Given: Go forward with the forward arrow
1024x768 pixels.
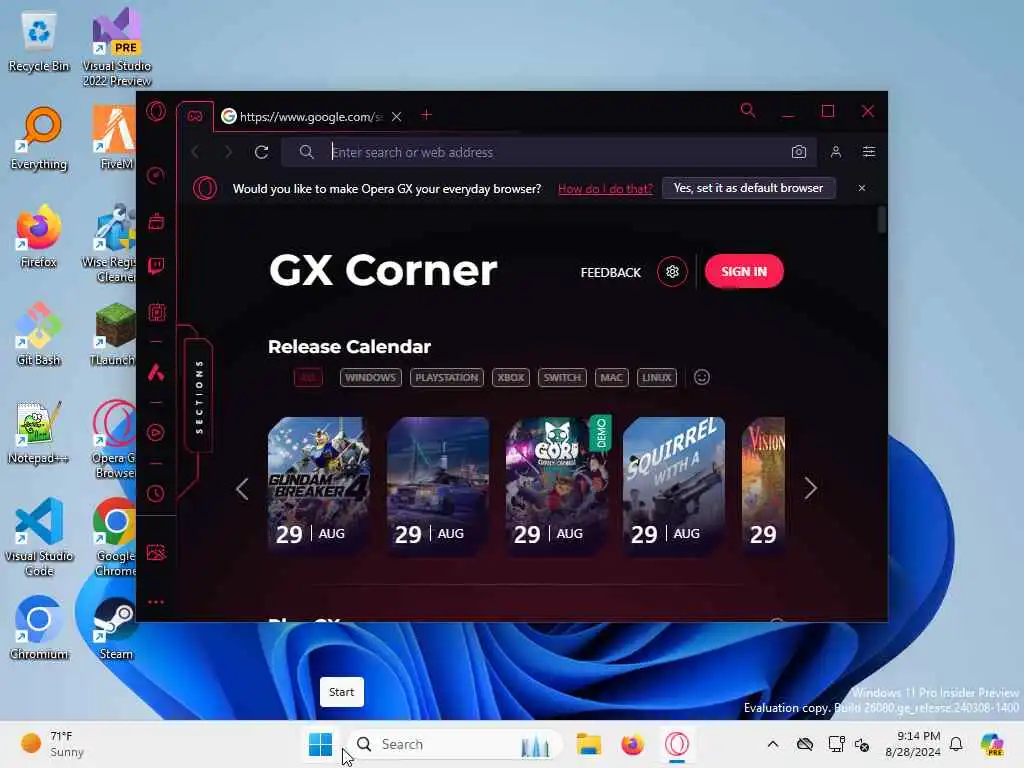Looking at the screenshot, I should click(x=228, y=152).
